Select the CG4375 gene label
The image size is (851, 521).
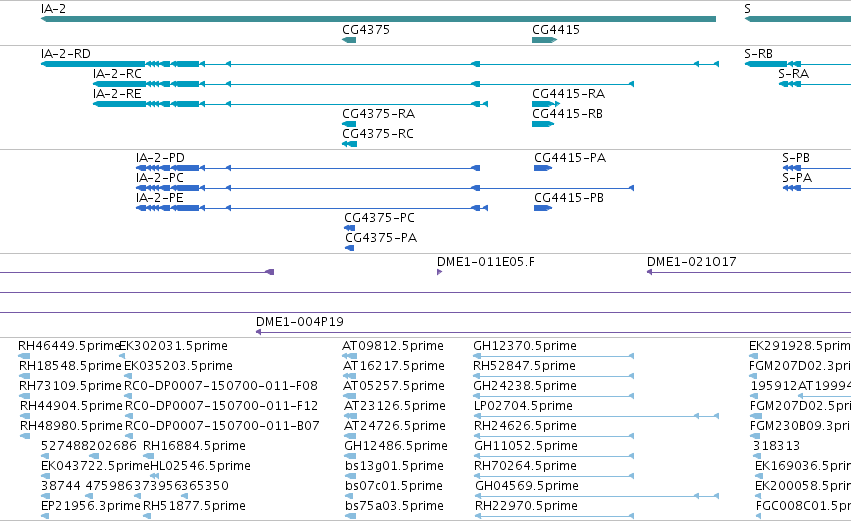(x=366, y=29)
